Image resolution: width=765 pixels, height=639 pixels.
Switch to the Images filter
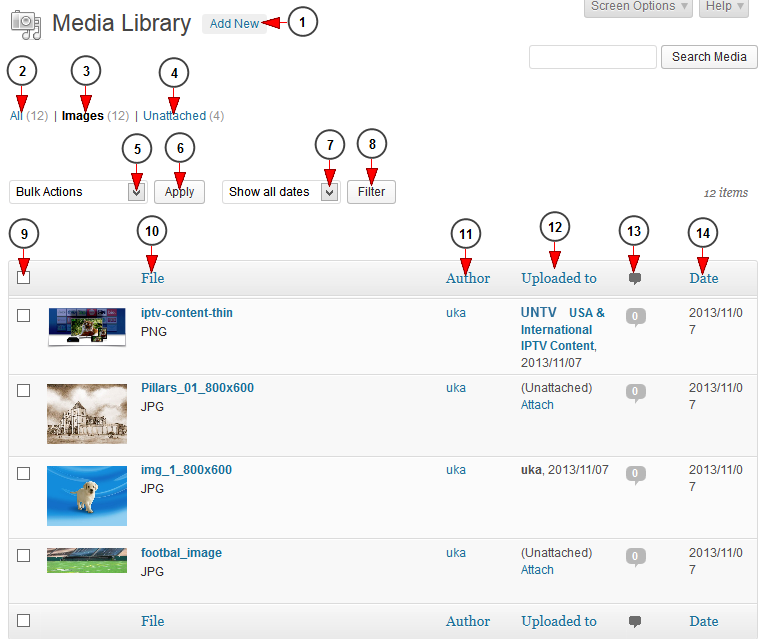coord(82,116)
